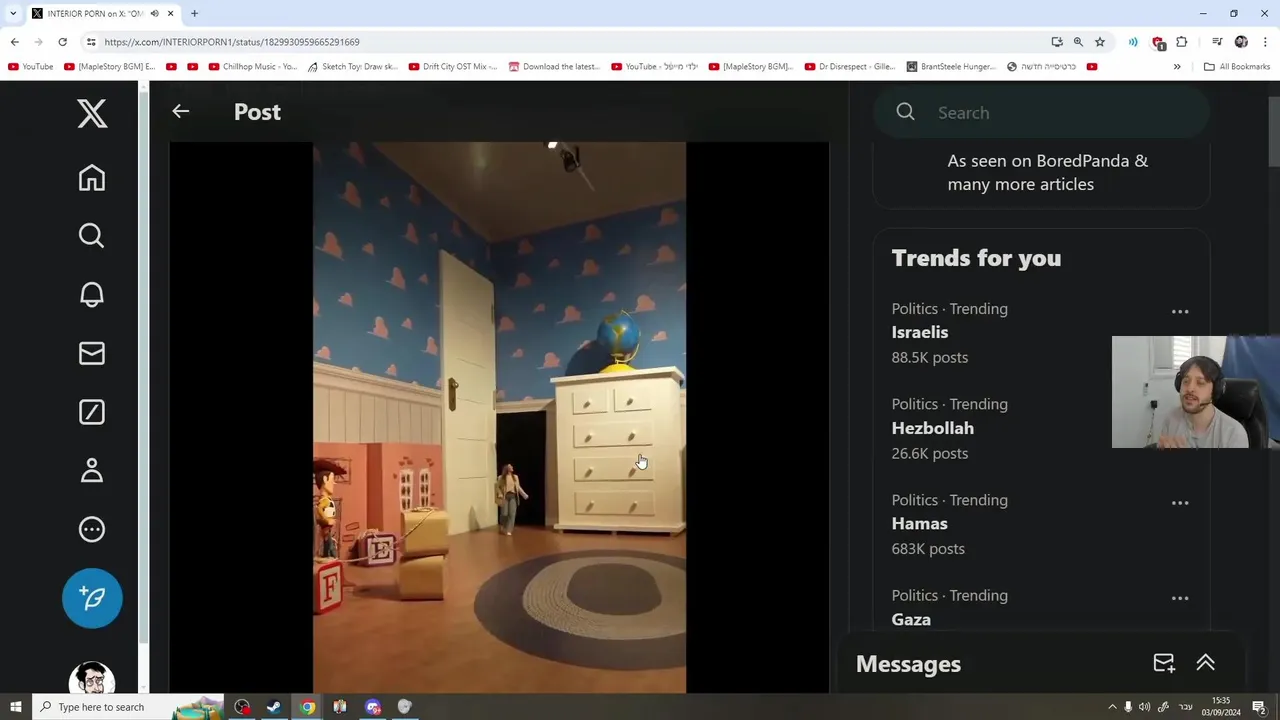The width and height of the screenshot is (1280, 720).
Task: Click the zoom magnifier in address bar
Action: point(1078,42)
